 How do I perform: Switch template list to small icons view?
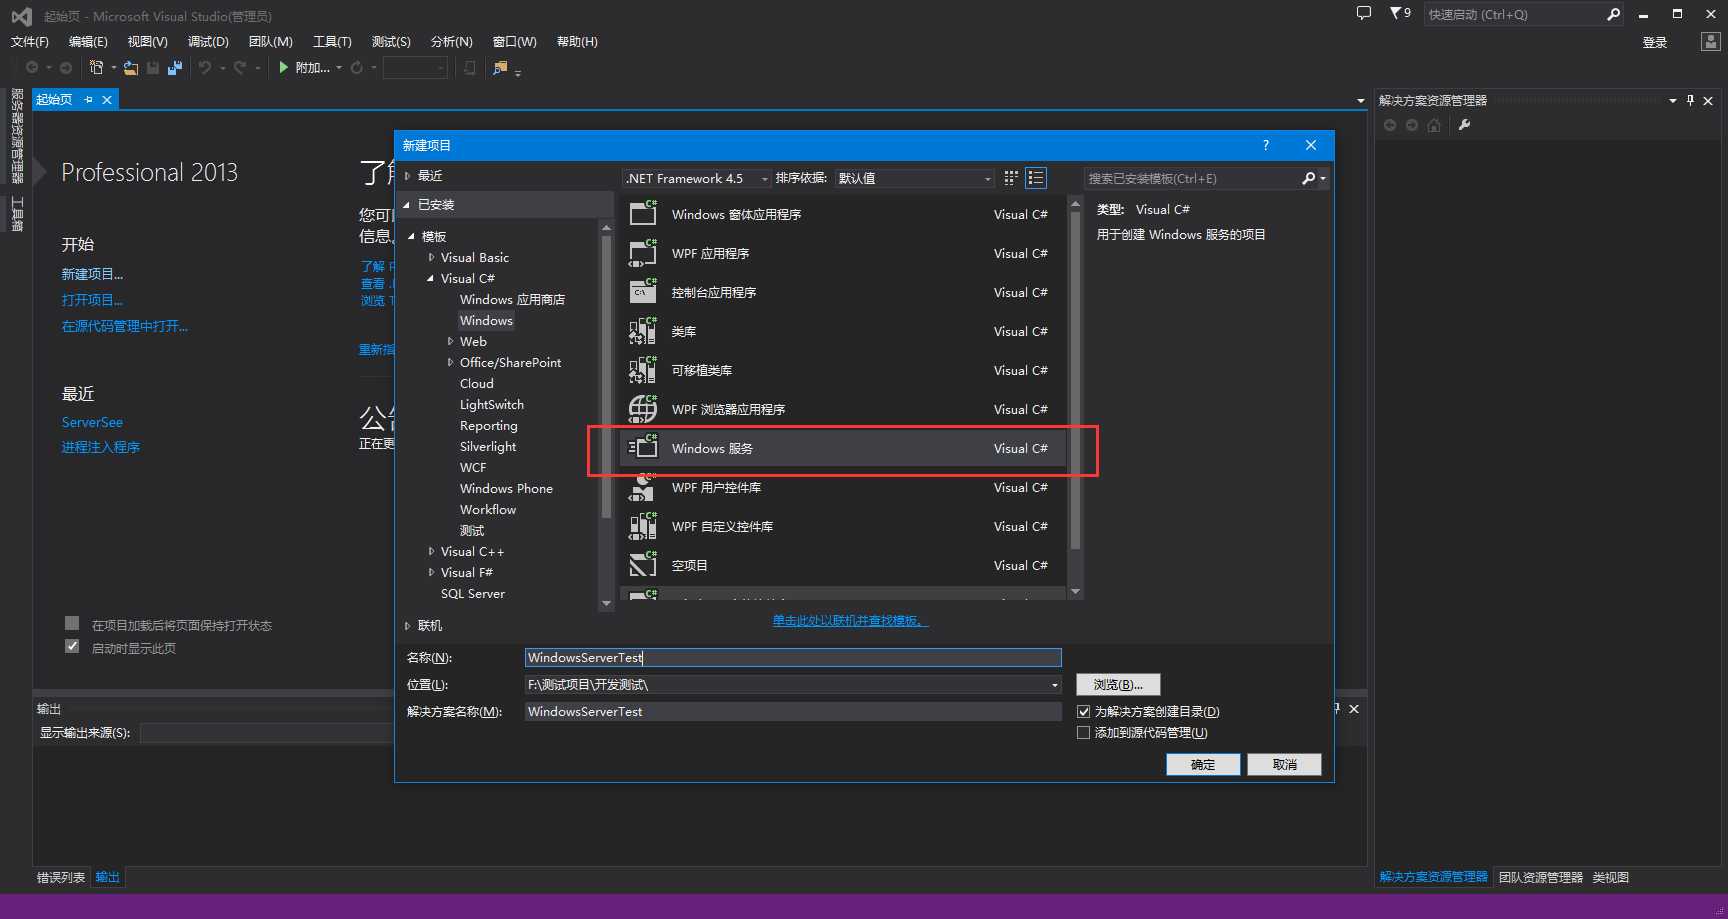coord(1011,178)
